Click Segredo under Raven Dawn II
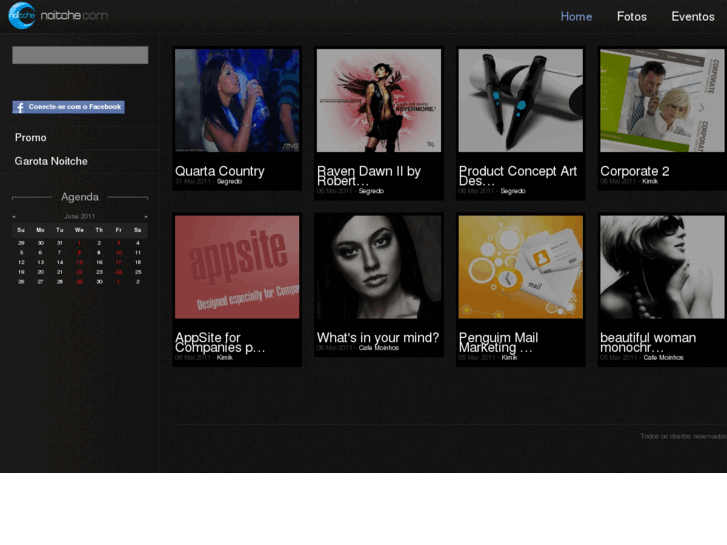727x545 pixels. click(x=371, y=191)
